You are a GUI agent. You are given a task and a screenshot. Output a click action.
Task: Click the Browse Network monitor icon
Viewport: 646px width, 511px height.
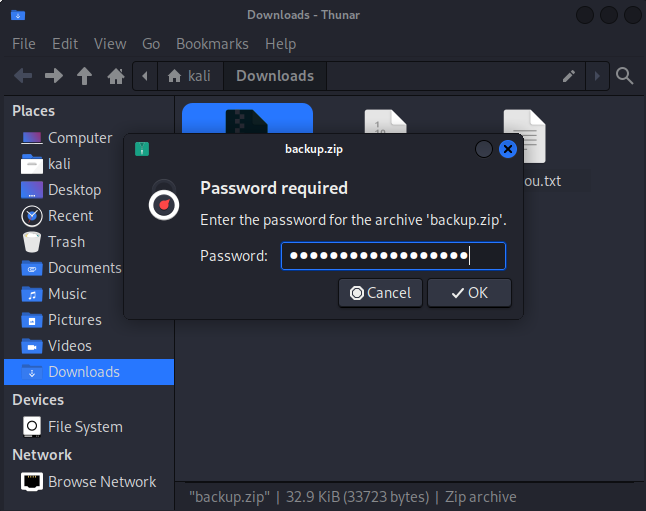(x=32, y=482)
